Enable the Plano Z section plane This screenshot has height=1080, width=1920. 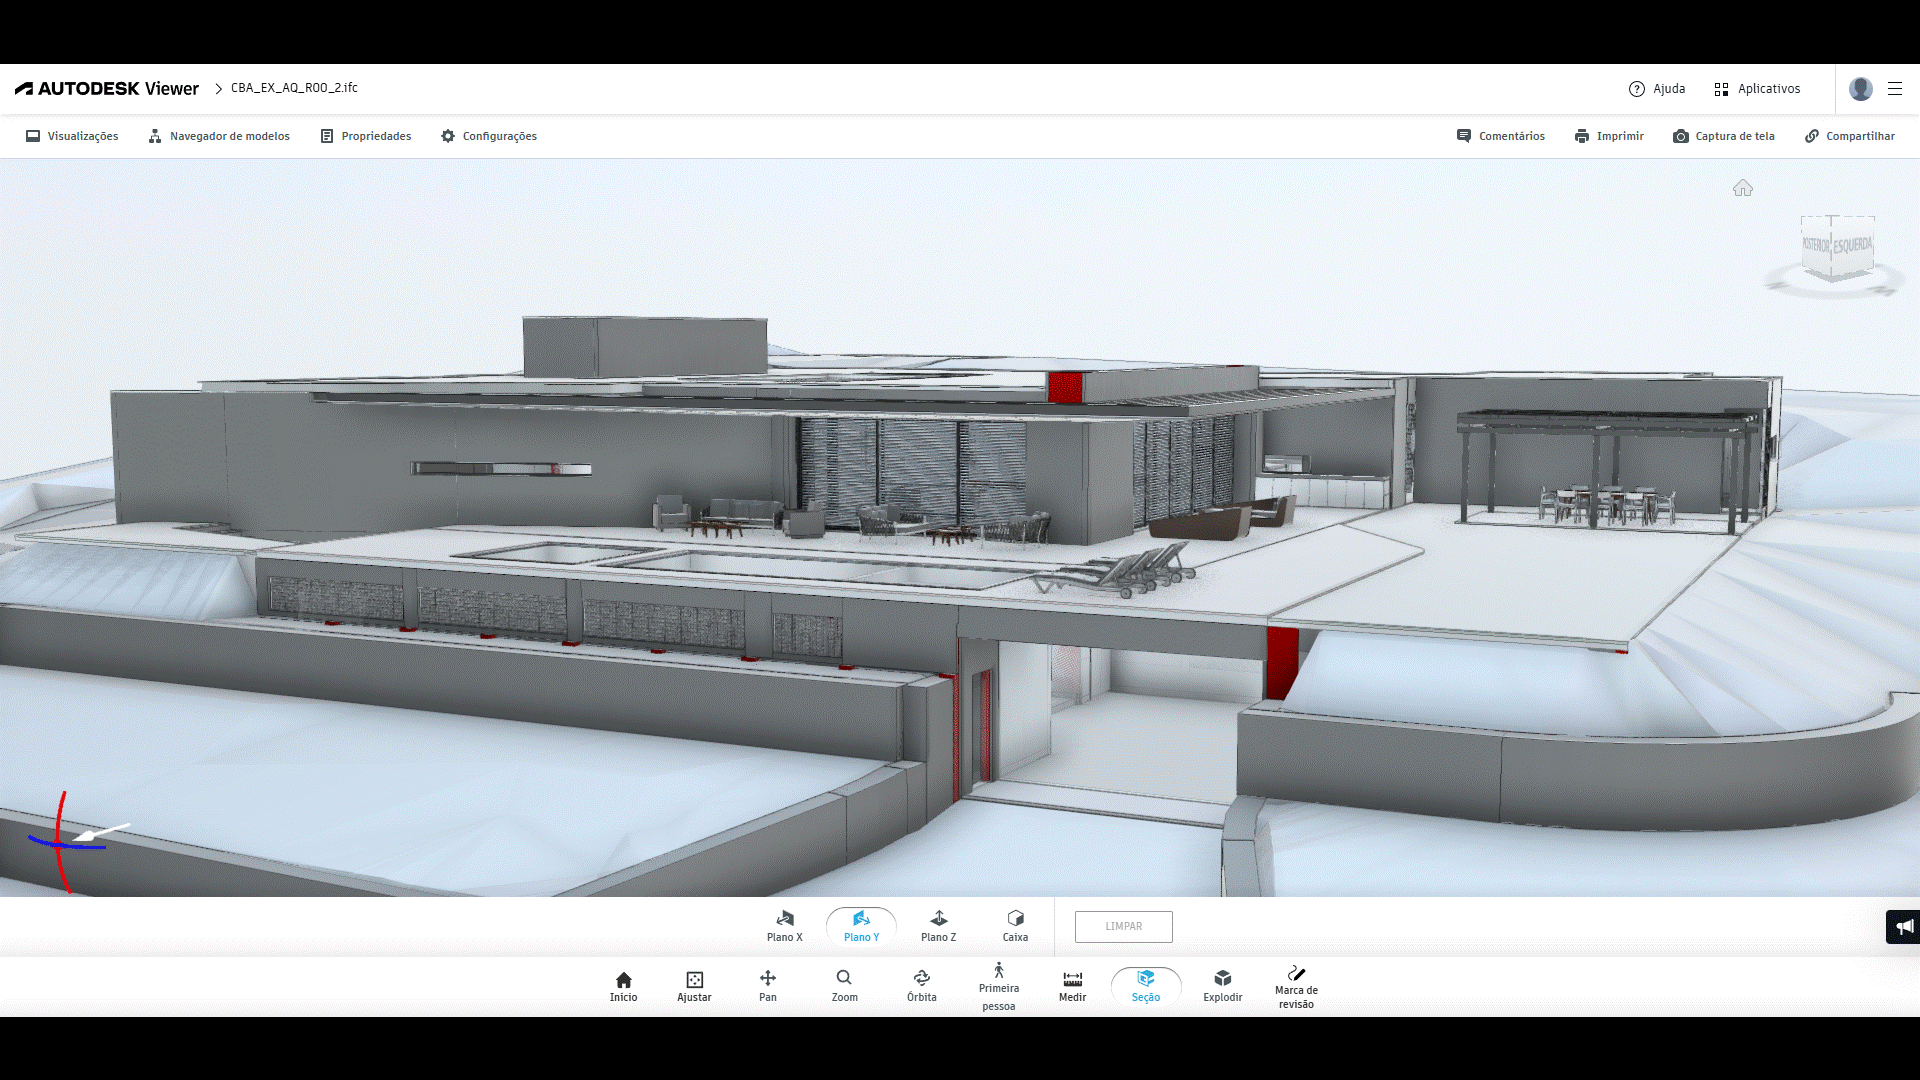point(938,926)
